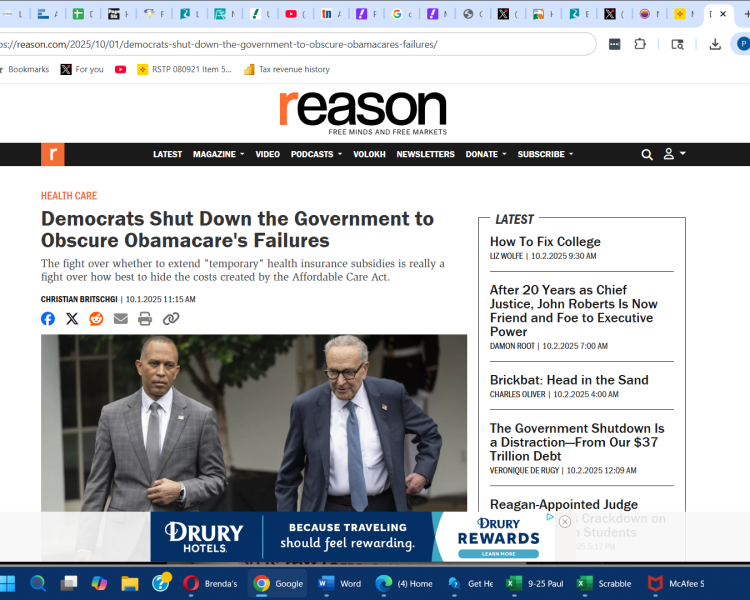Open 'How To Fix College' article
750x600 pixels.
click(x=545, y=242)
